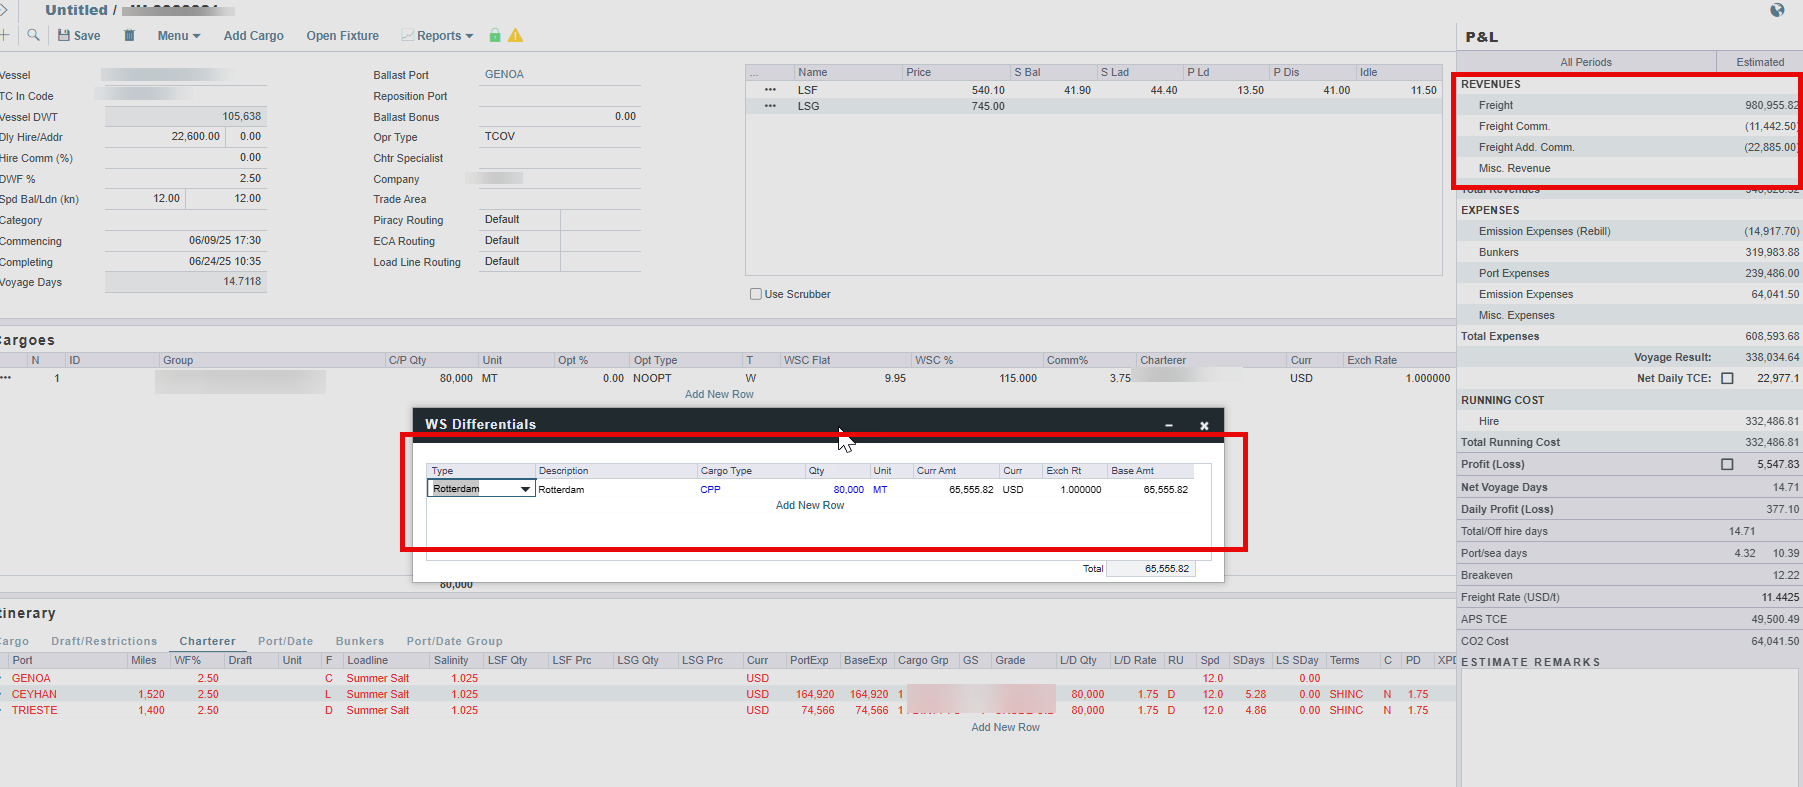The image size is (1803, 787).
Task: Click the Open Fixture button
Action: [x=342, y=35]
